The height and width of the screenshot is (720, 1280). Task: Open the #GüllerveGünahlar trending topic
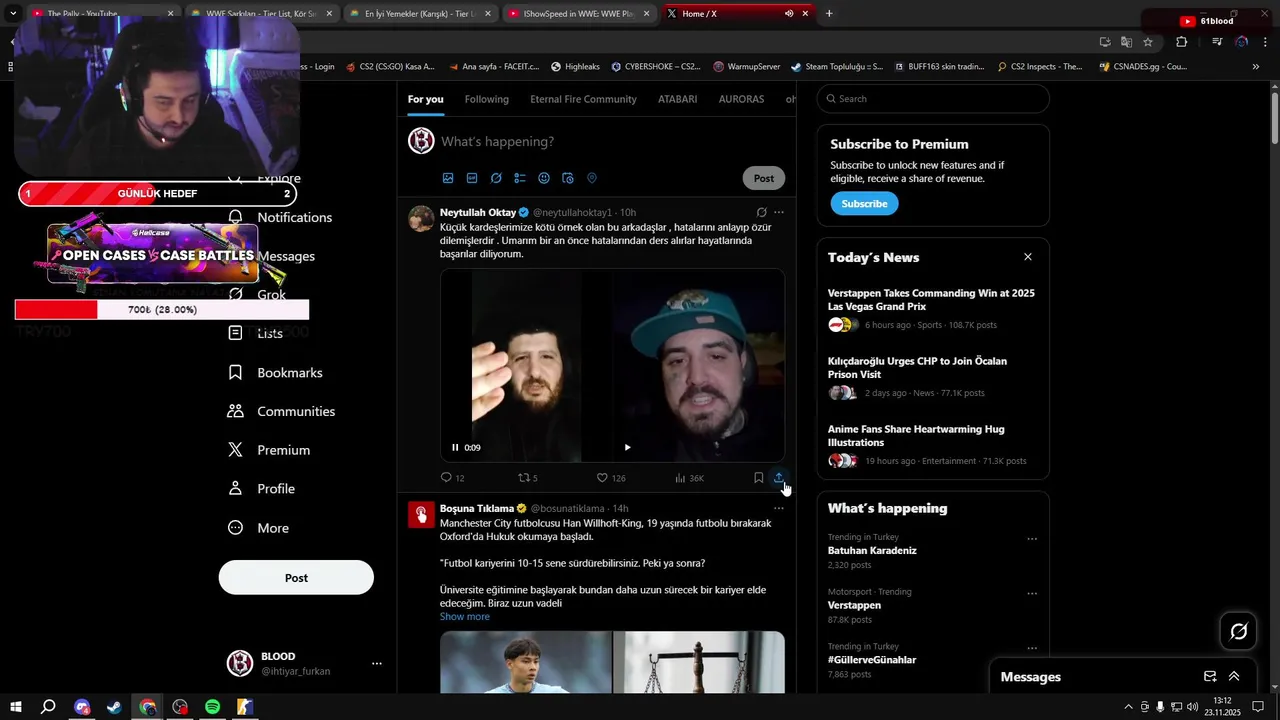pyautogui.click(x=872, y=660)
